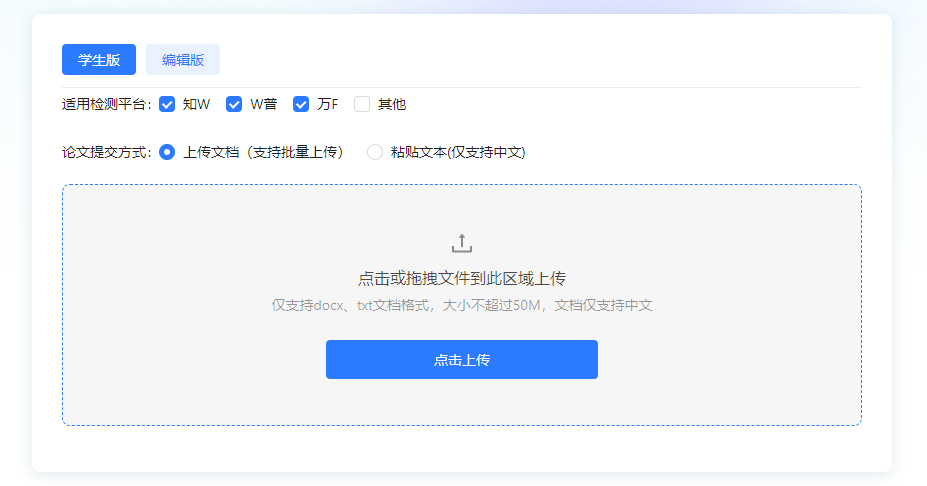Click the 论文提交方式 label
The height and width of the screenshot is (486, 927).
click(x=106, y=153)
